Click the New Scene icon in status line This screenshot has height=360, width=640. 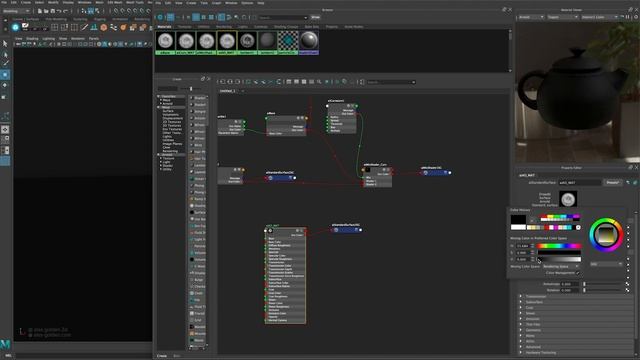pos(39,11)
